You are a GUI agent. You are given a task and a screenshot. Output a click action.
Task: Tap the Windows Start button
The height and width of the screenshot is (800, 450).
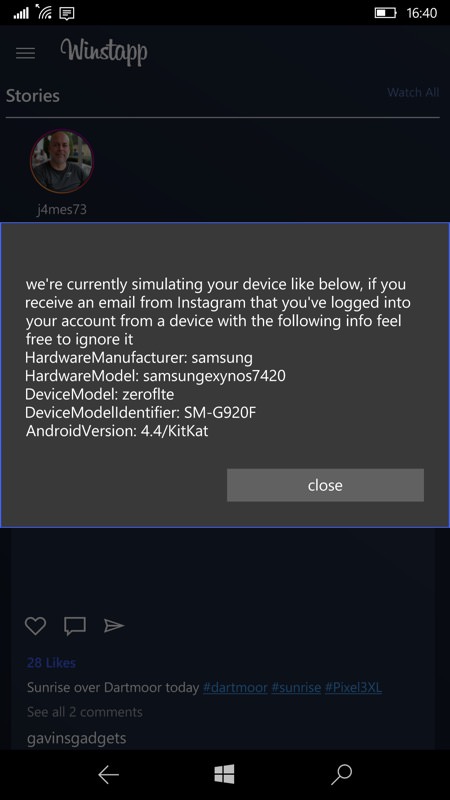pos(224,774)
